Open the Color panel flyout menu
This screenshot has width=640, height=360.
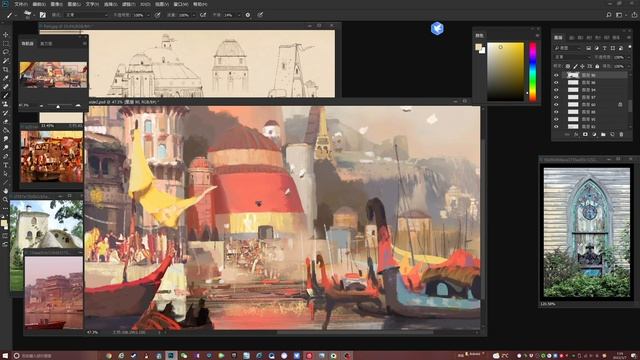(x=537, y=36)
